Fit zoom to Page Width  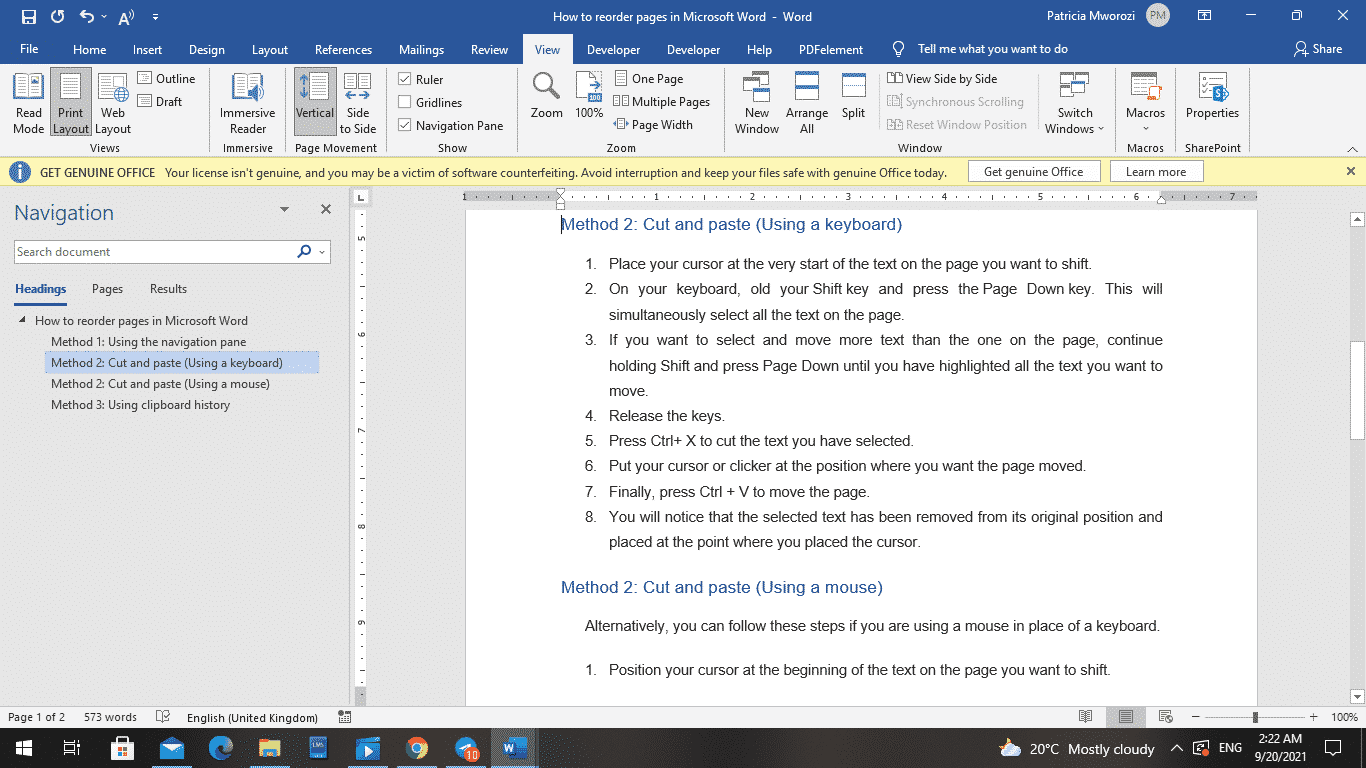pos(653,125)
